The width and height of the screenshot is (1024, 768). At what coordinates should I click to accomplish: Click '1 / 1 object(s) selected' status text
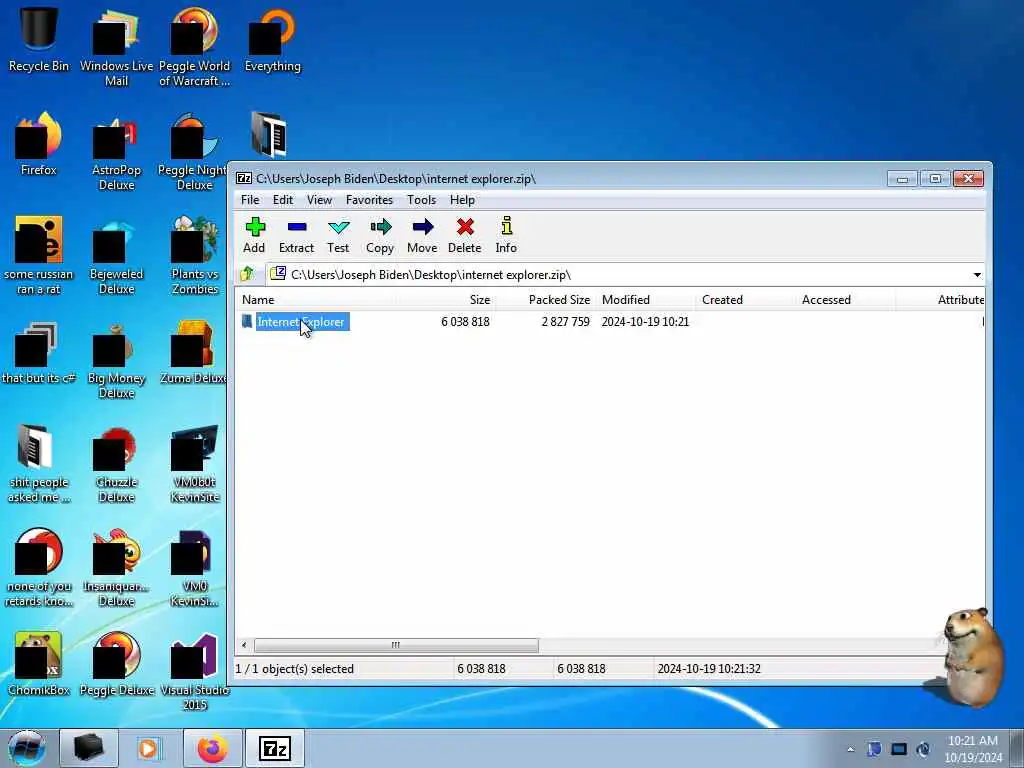295,669
